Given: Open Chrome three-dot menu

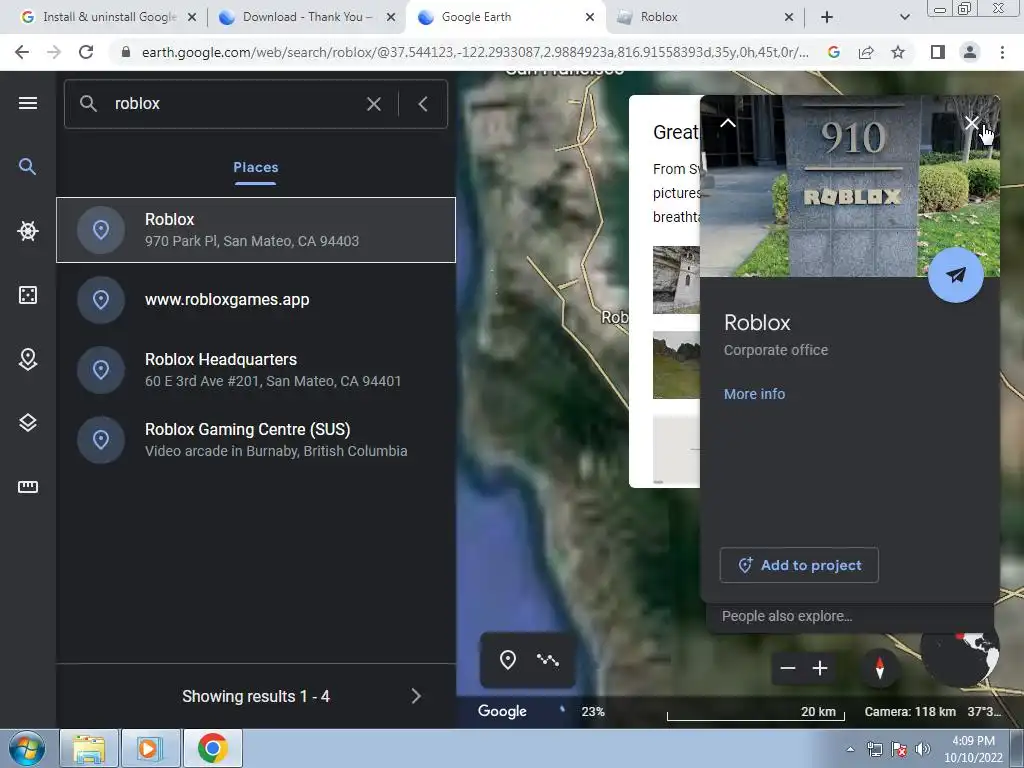Looking at the screenshot, I should coord(1002,52).
